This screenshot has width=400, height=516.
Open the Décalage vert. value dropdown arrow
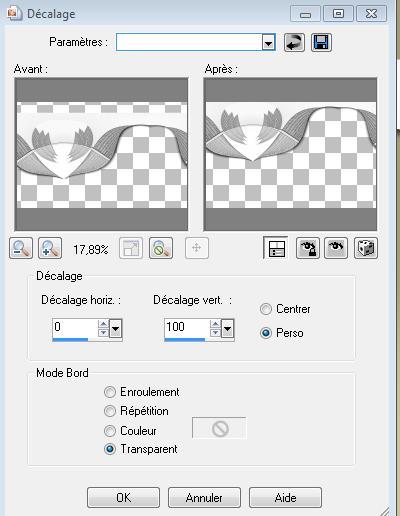[x=227, y=329]
